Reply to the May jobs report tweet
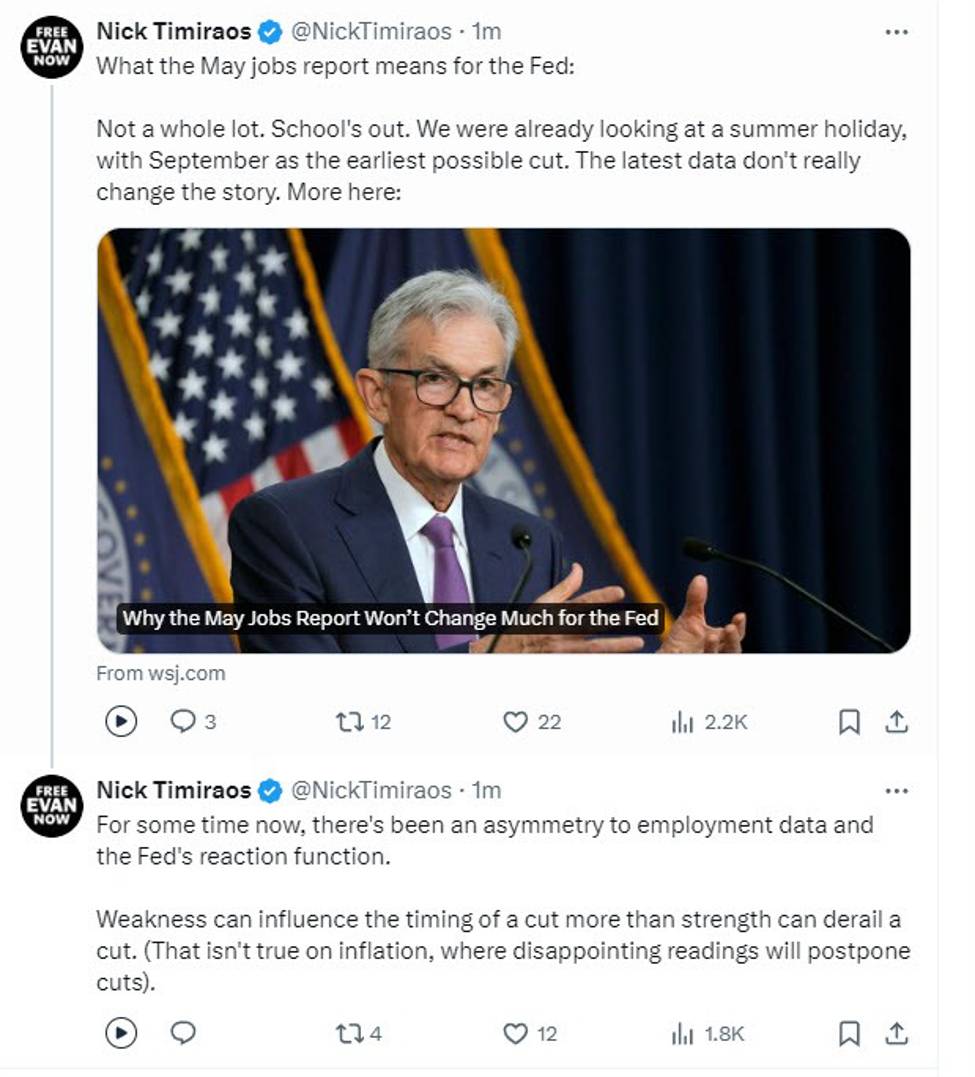This screenshot has width=975, height=1077. [183, 721]
